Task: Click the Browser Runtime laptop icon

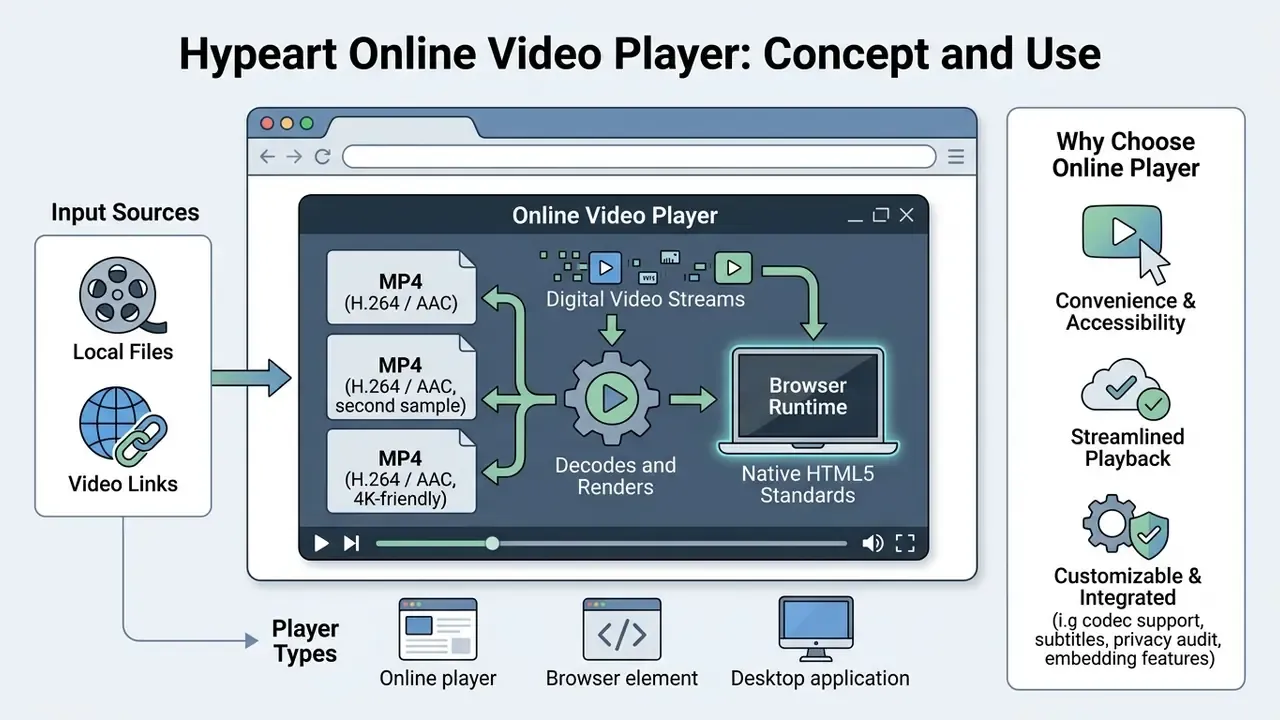Action: [808, 402]
